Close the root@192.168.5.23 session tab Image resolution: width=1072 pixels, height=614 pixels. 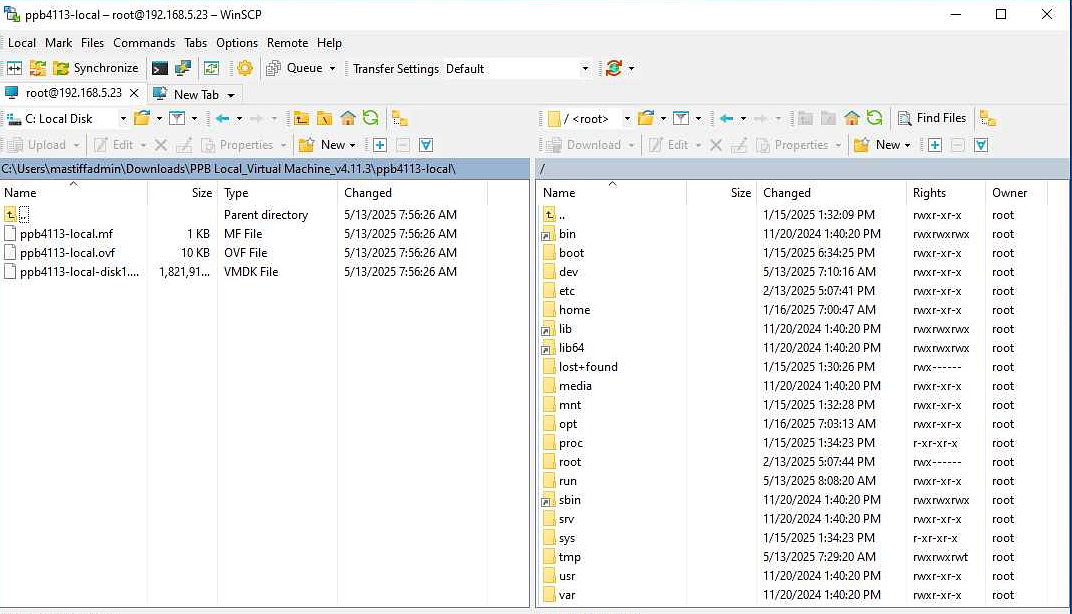(134, 93)
